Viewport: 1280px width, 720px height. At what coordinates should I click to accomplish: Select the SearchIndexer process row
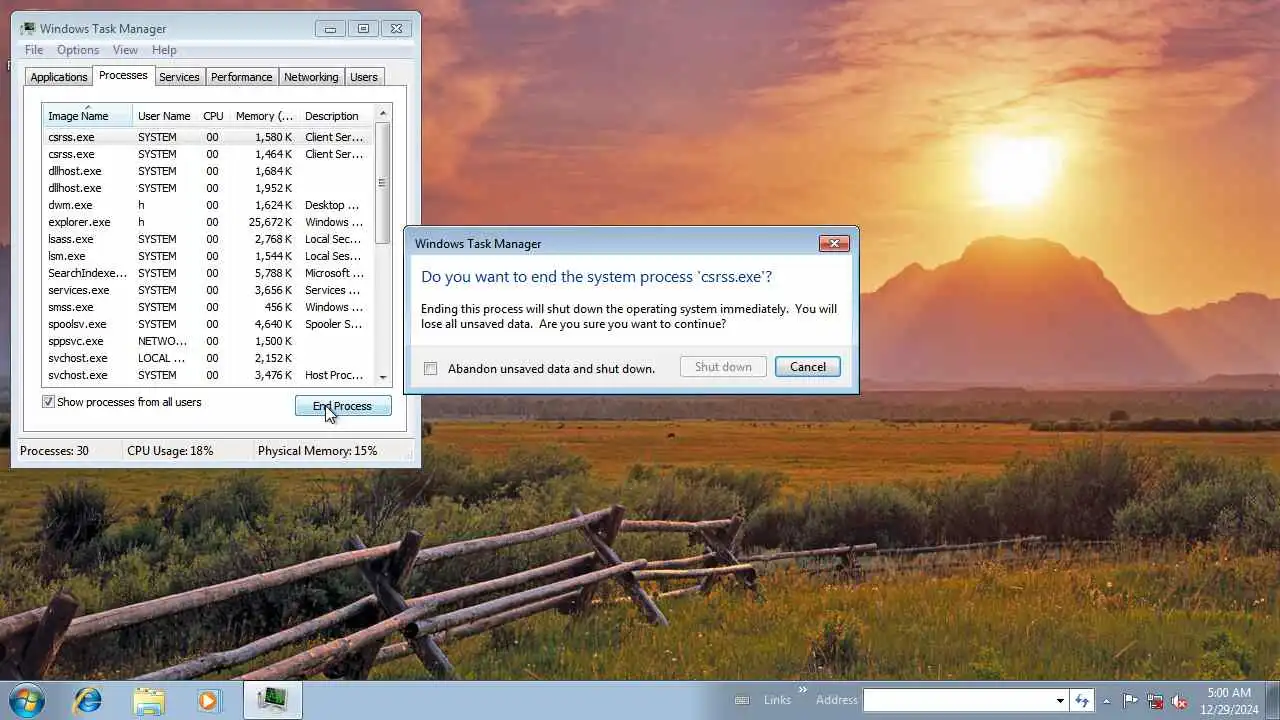click(208, 273)
